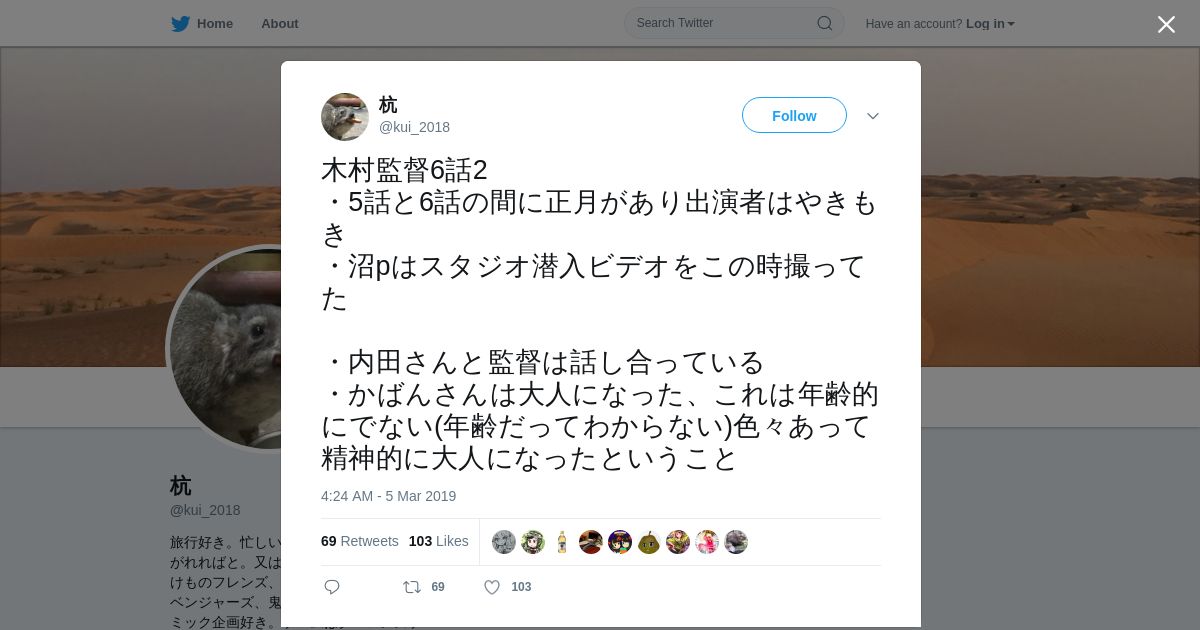
Task: Open the 69 Retweets list
Action: (360, 541)
